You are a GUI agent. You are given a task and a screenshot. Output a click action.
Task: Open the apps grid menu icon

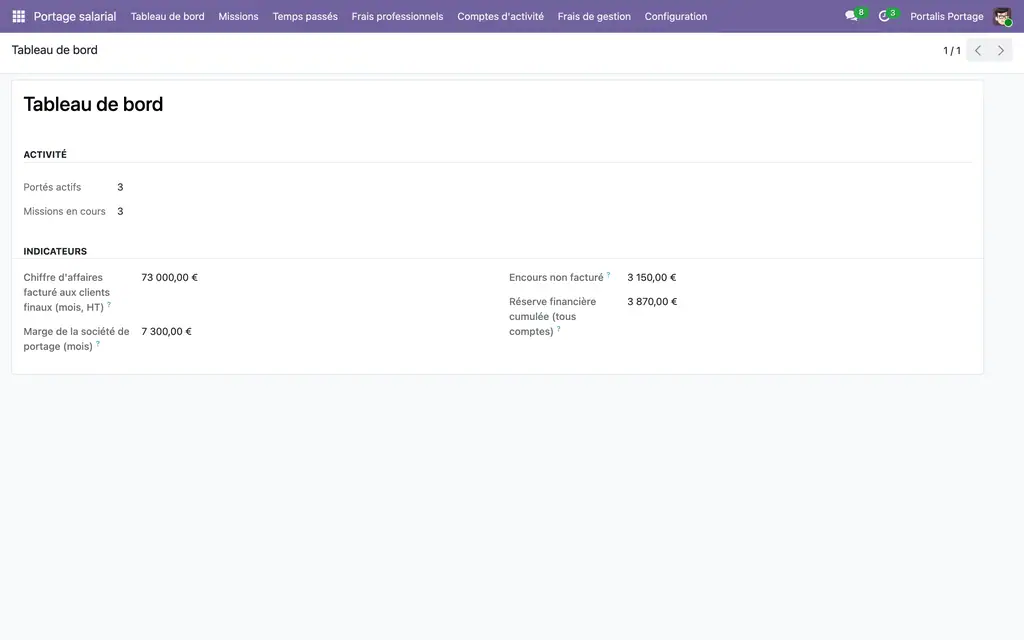click(18, 16)
